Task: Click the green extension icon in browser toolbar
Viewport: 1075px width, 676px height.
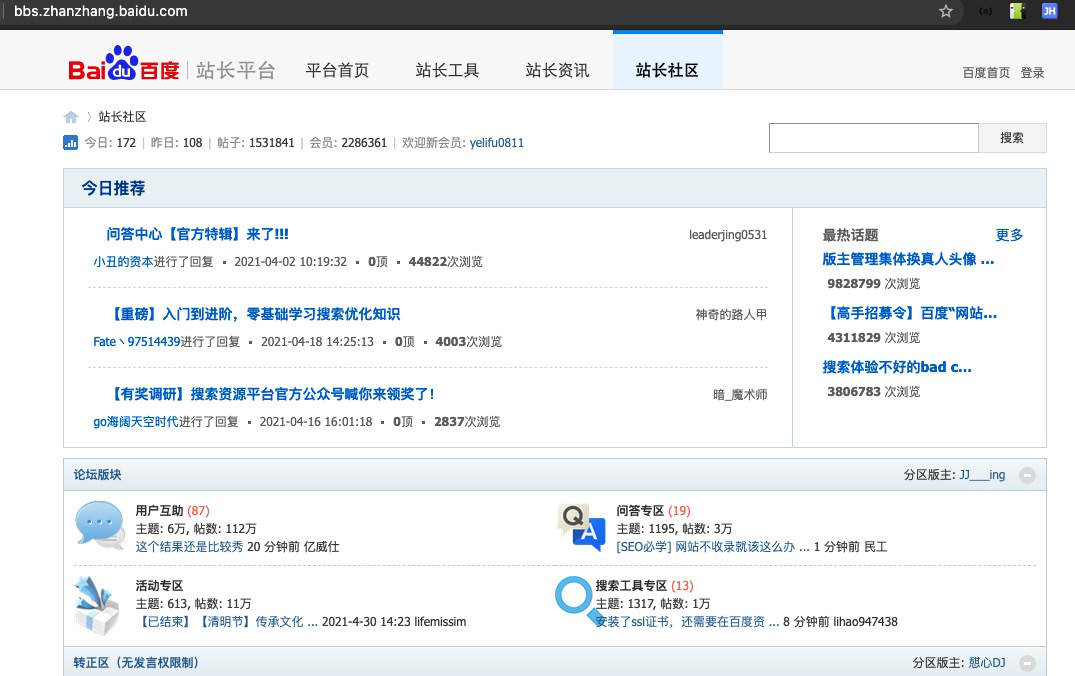Action: (1016, 11)
